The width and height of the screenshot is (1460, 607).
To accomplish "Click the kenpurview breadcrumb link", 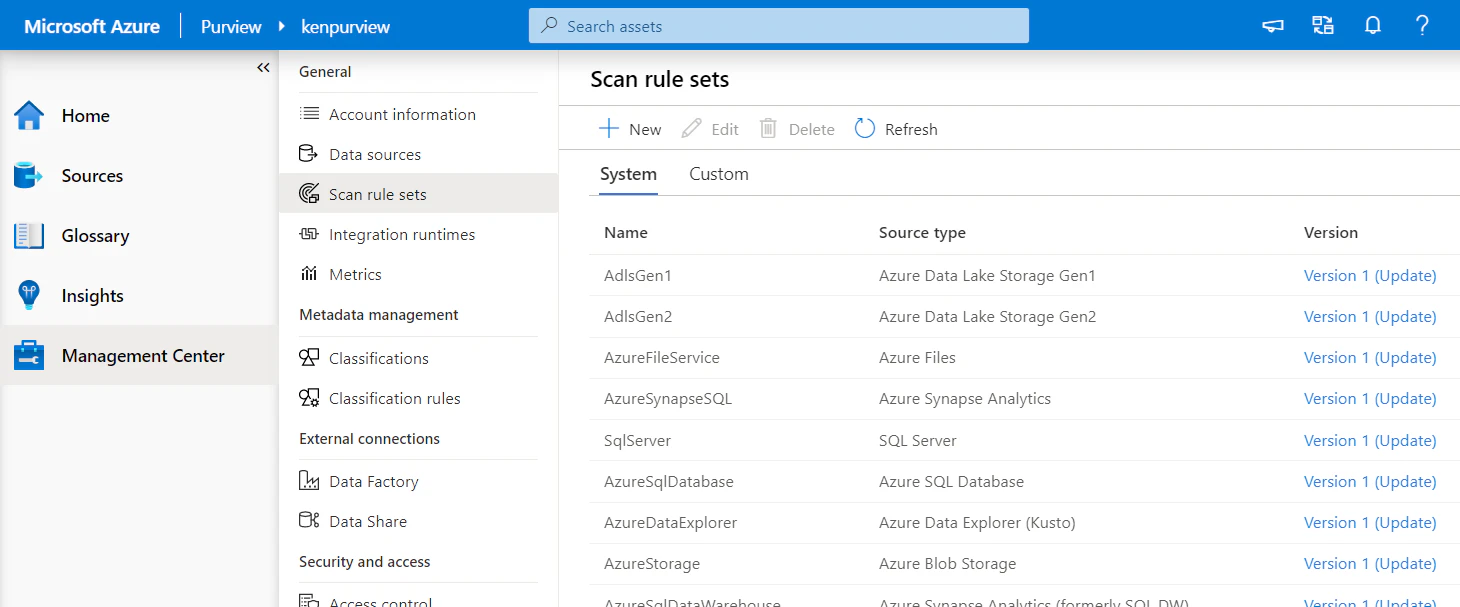I will (x=346, y=27).
